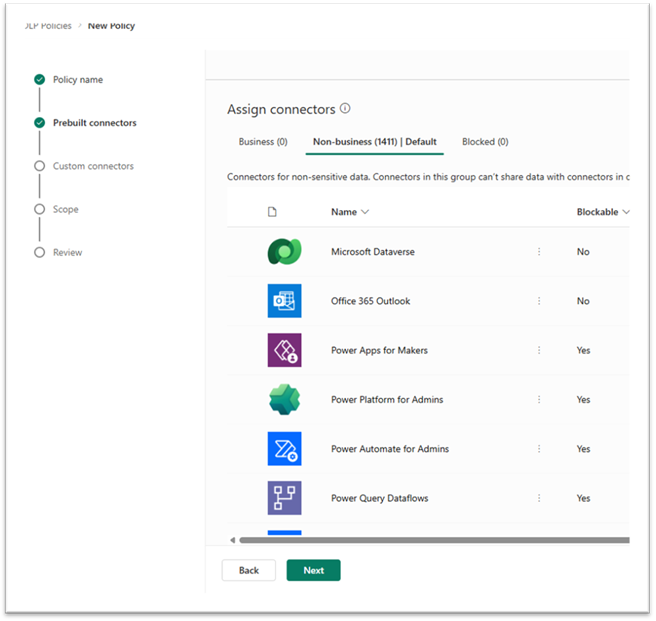The width and height of the screenshot is (656, 621).
Task: Open more options for Power Apps for Makers
Action: (x=539, y=350)
